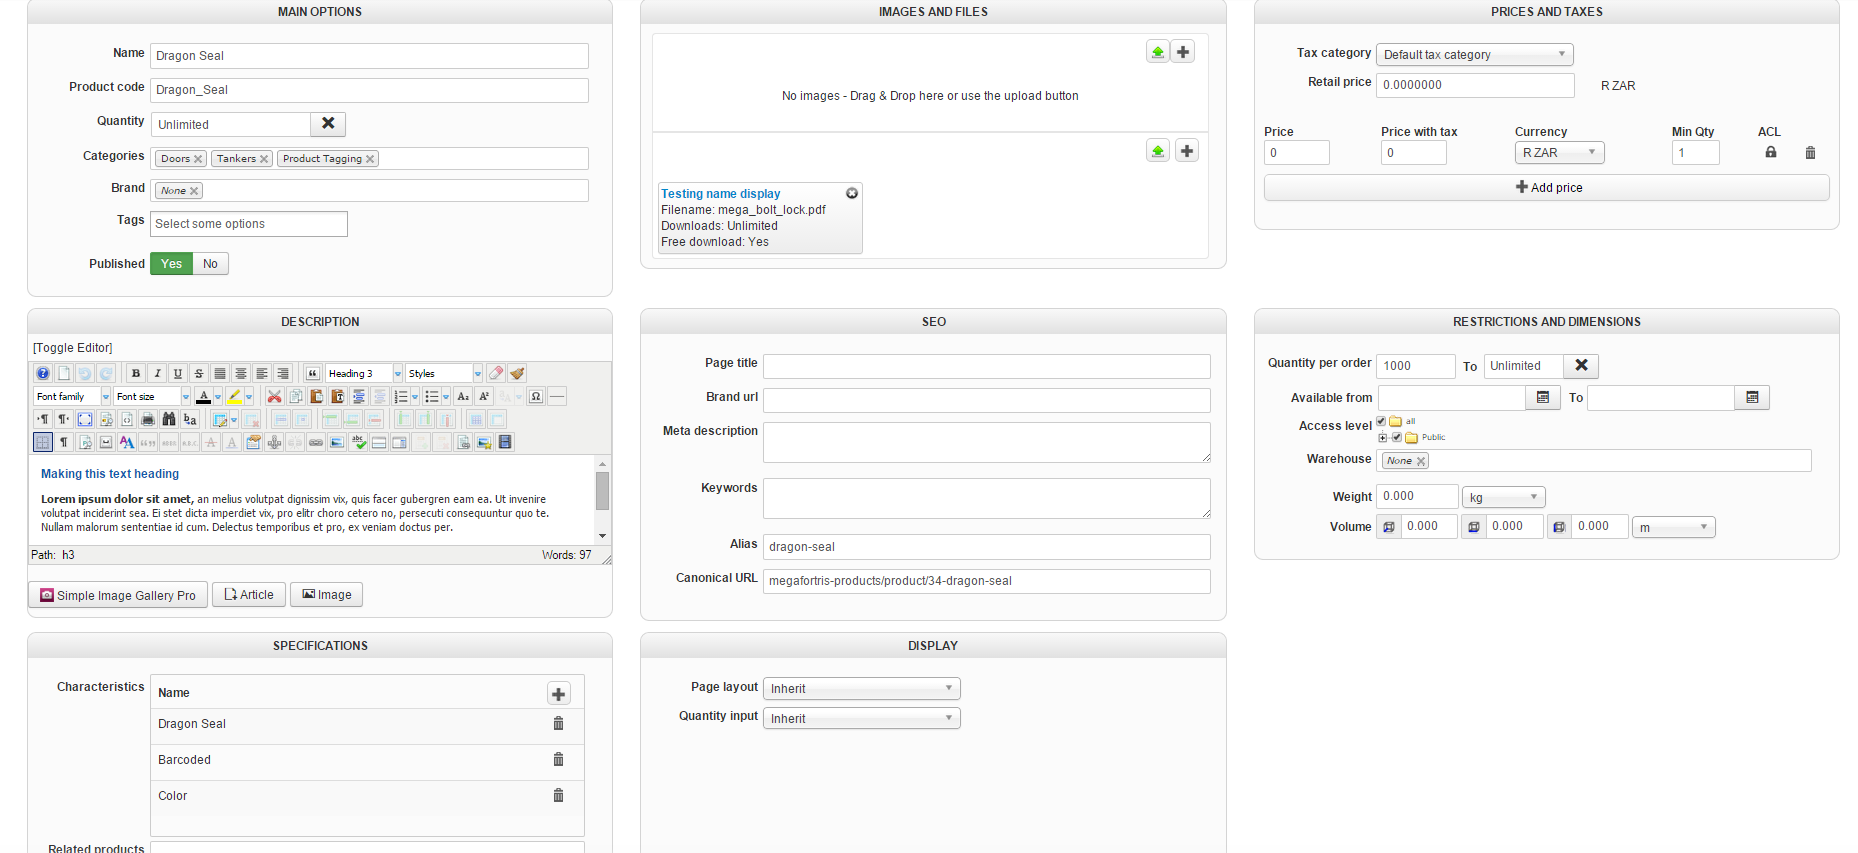Click the Add price button
The width and height of the screenshot is (1858, 853).
click(1547, 188)
